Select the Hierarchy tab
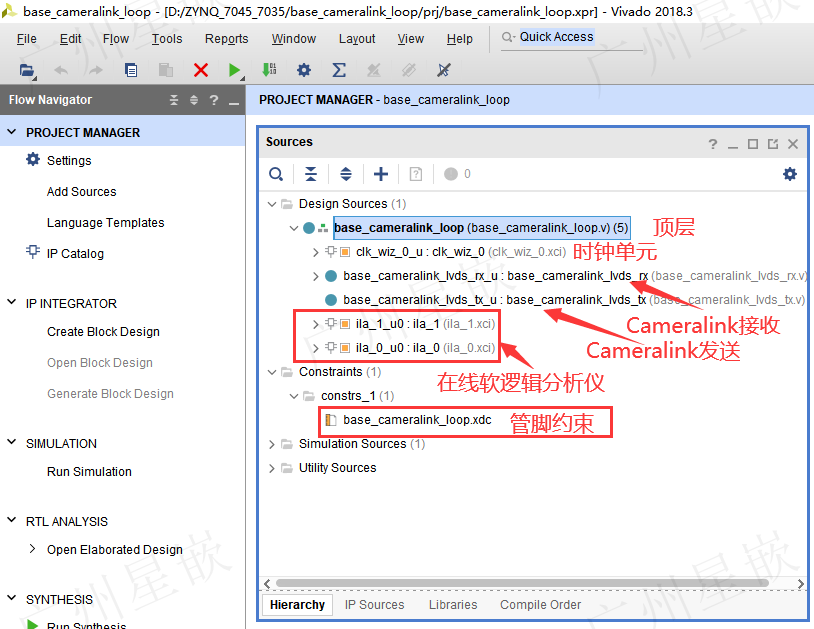The image size is (814, 629). click(297, 605)
